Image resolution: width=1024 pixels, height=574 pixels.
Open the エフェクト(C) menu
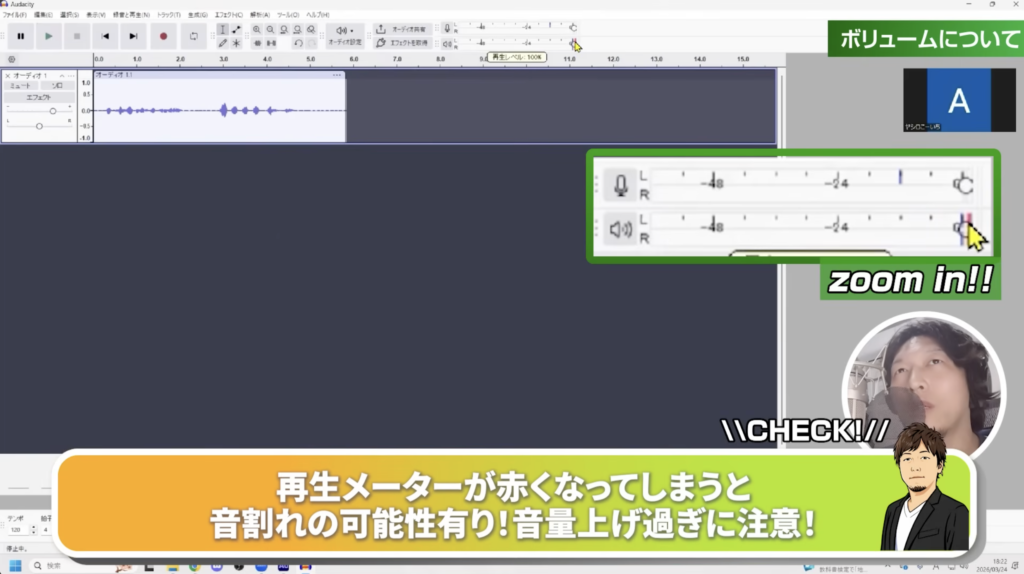point(228,15)
